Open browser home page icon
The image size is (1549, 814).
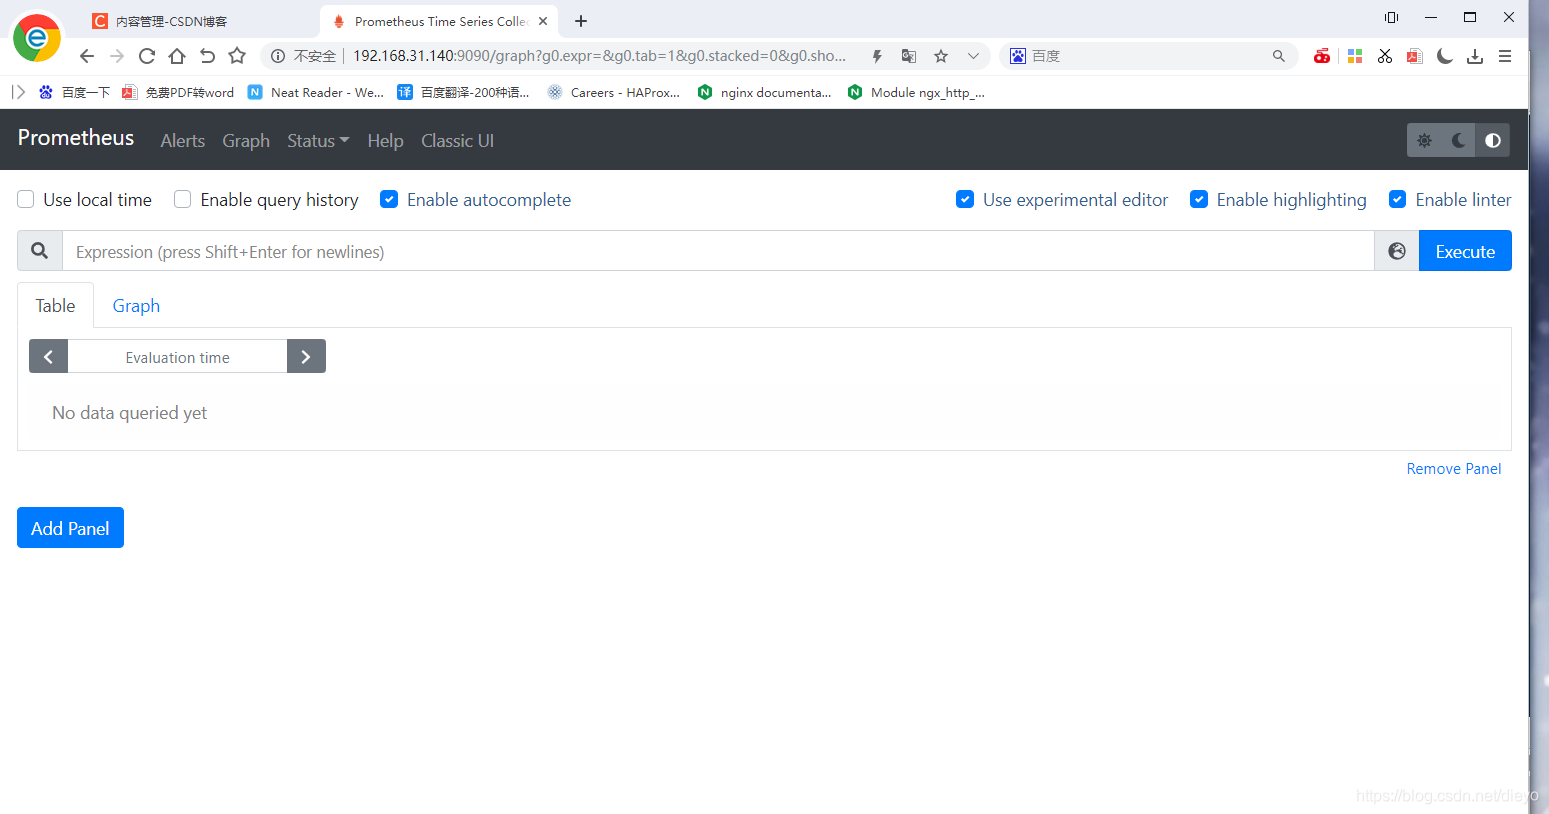pyautogui.click(x=177, y=56)
